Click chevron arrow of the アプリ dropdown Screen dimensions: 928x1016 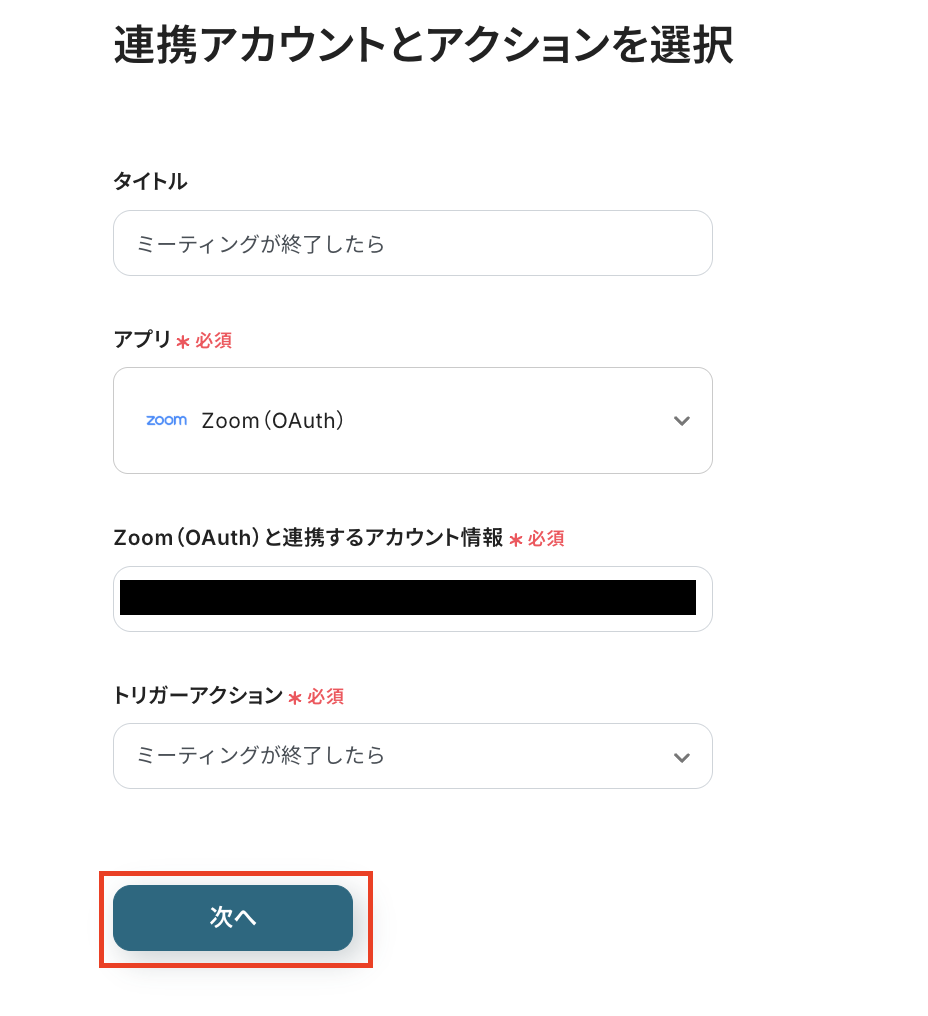[682, 421]
